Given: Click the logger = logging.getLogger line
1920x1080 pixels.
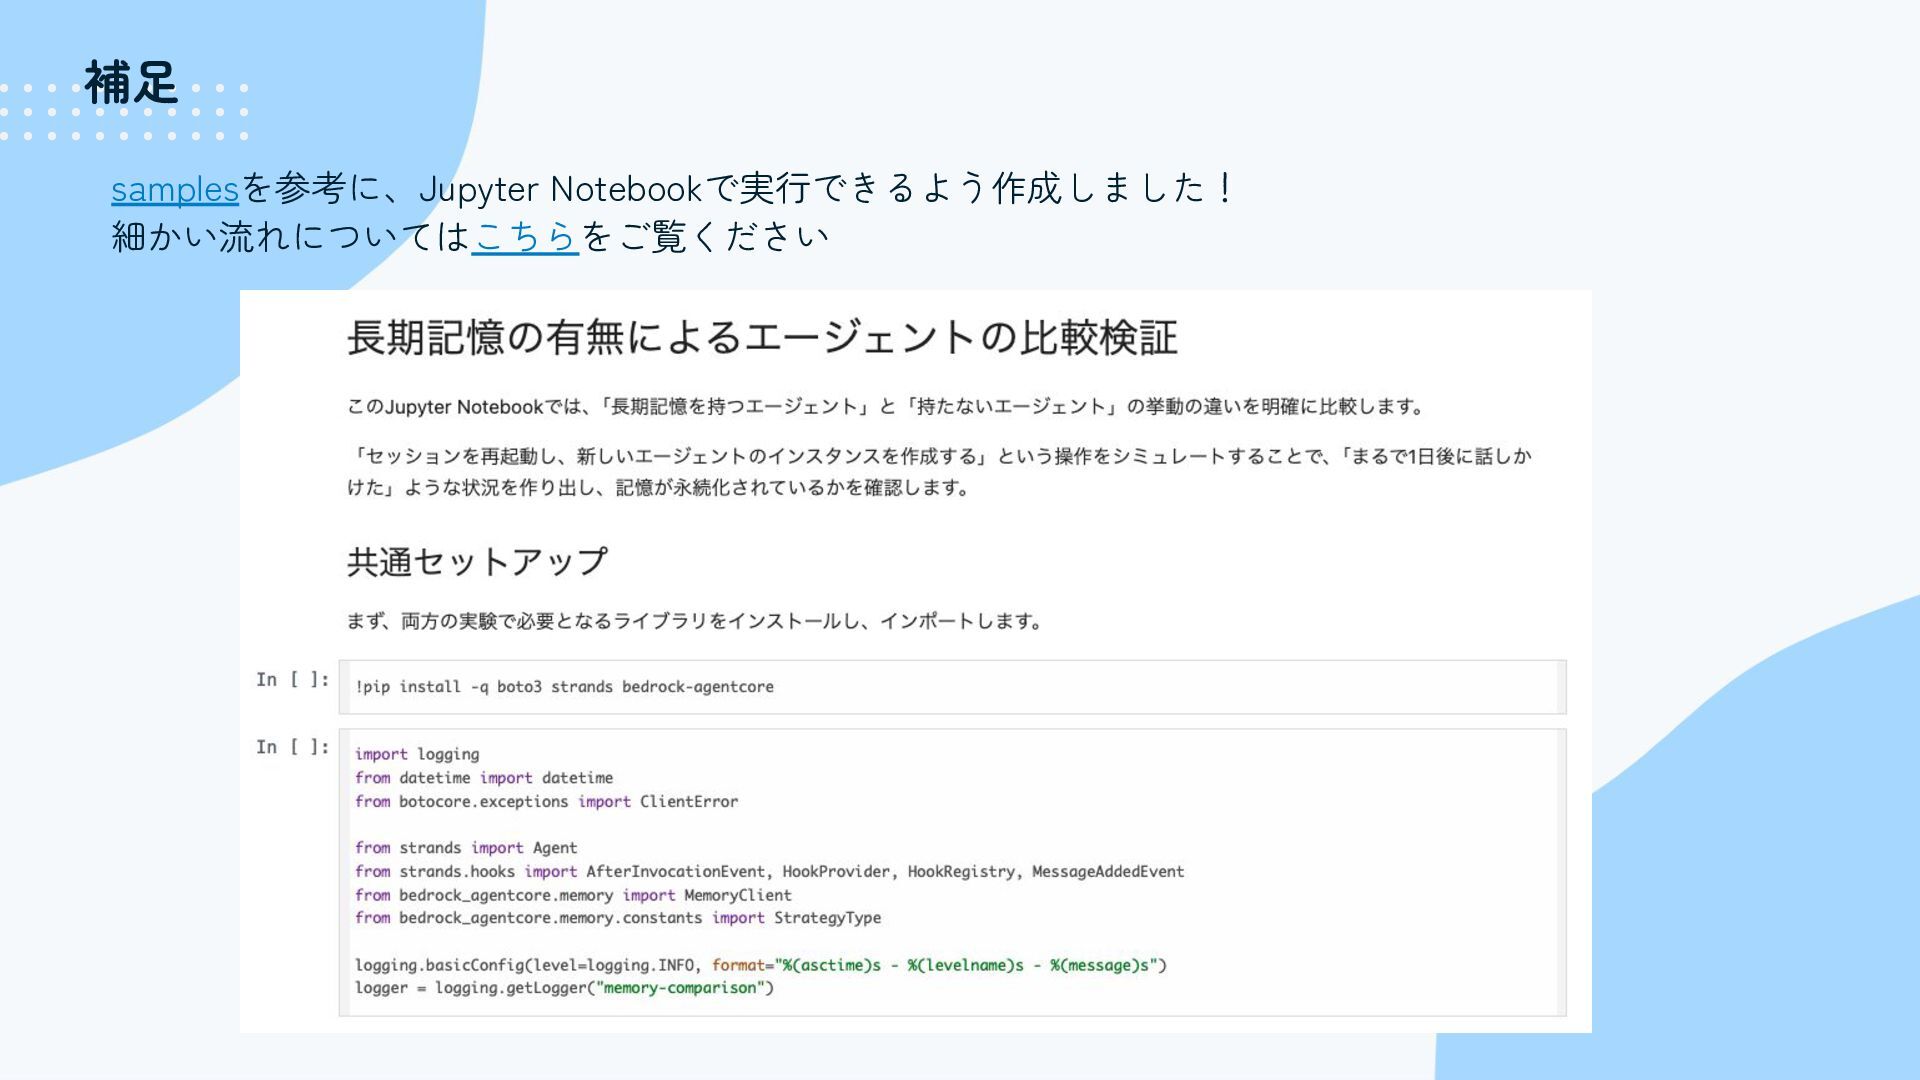Looking at the screenshot, I should coord(564,988).
